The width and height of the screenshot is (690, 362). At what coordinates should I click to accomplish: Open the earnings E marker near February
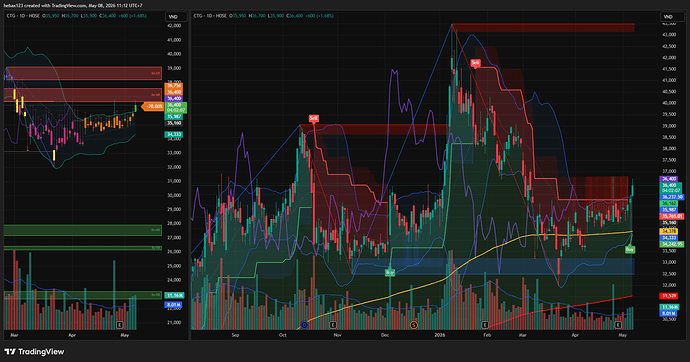[485, 325]
